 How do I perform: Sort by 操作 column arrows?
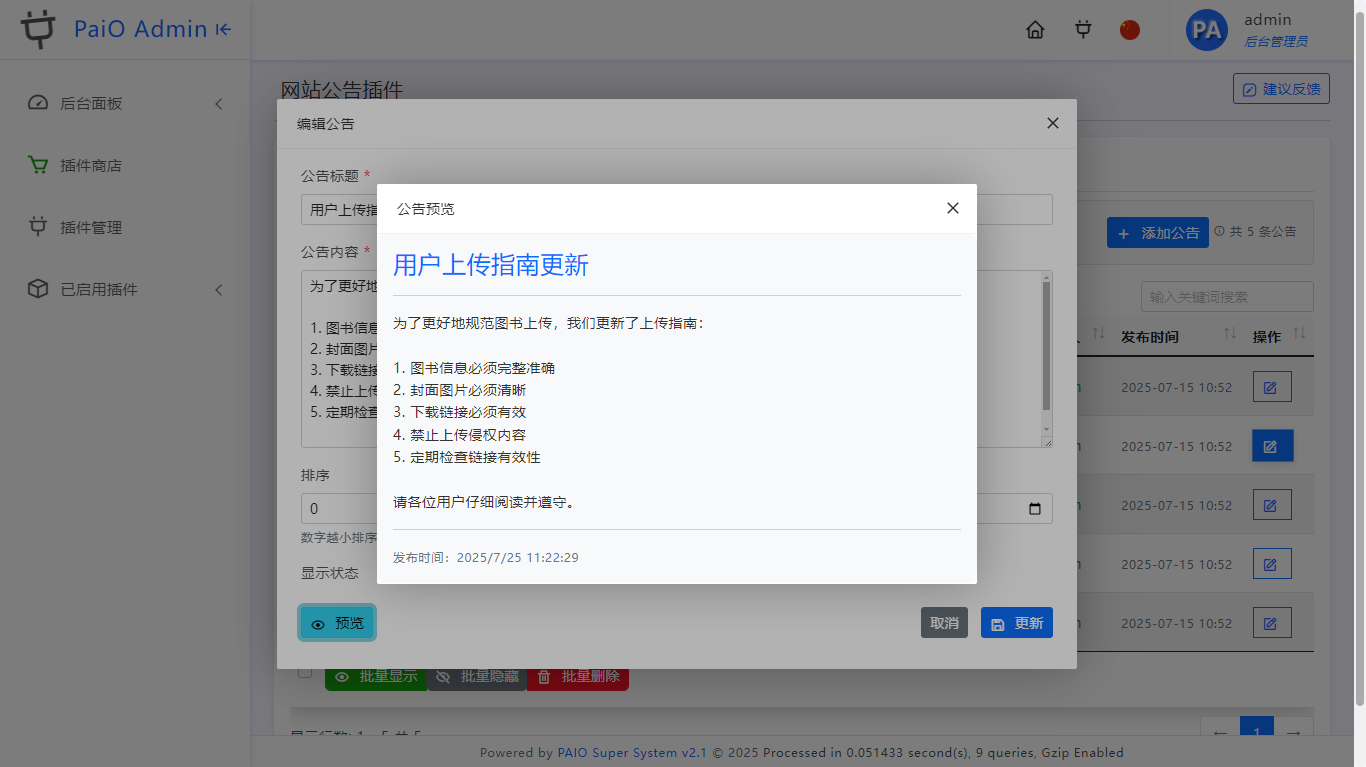[1300, 333]
